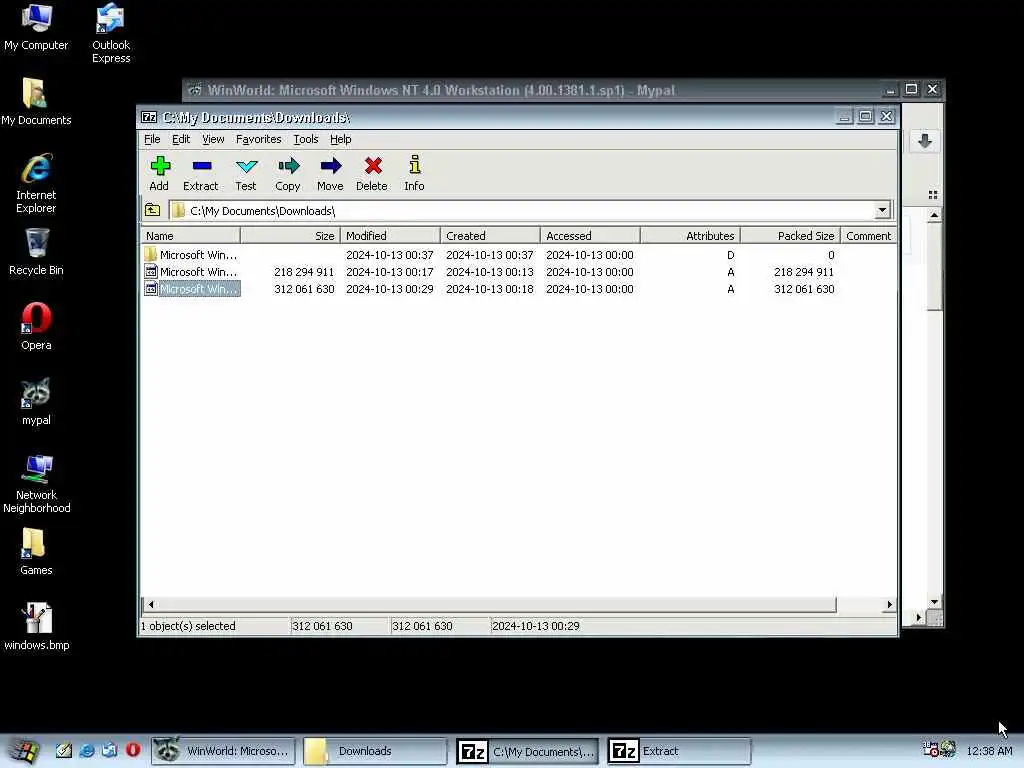Click the horizontal scrollbar right arrow
The image size is (1024, 768).
pos(889,604)
